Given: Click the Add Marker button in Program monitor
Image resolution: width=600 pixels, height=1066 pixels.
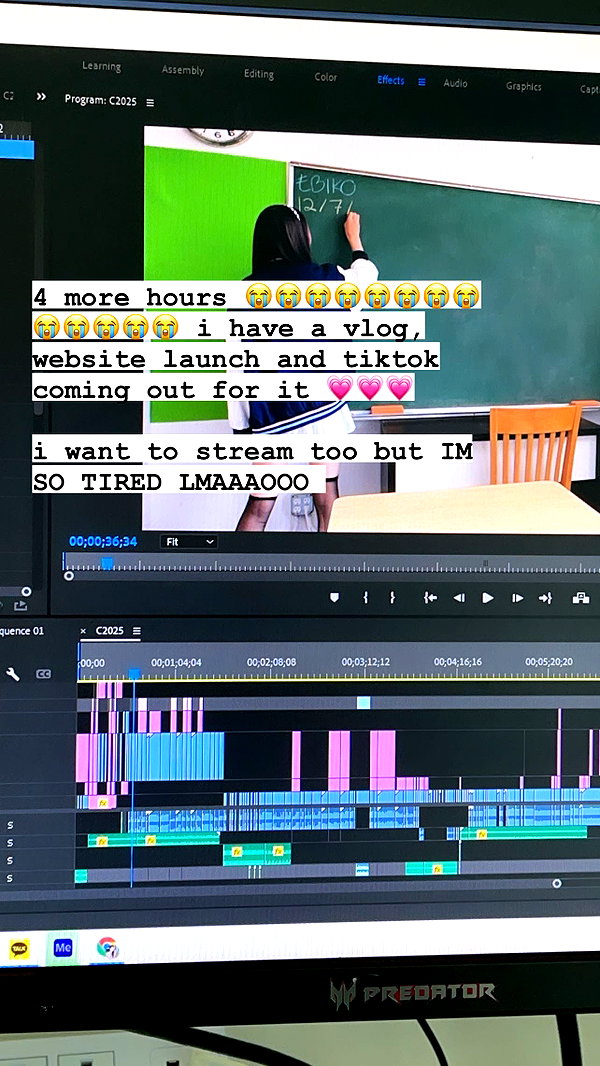Looking at the screenshot, I should [x=334, y=597].
